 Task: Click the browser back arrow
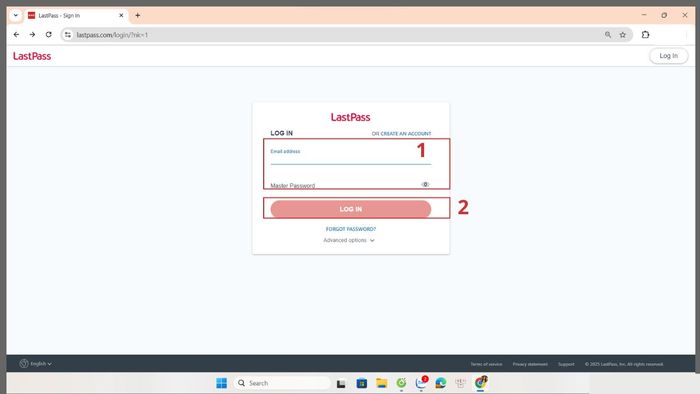pos(17,34)
